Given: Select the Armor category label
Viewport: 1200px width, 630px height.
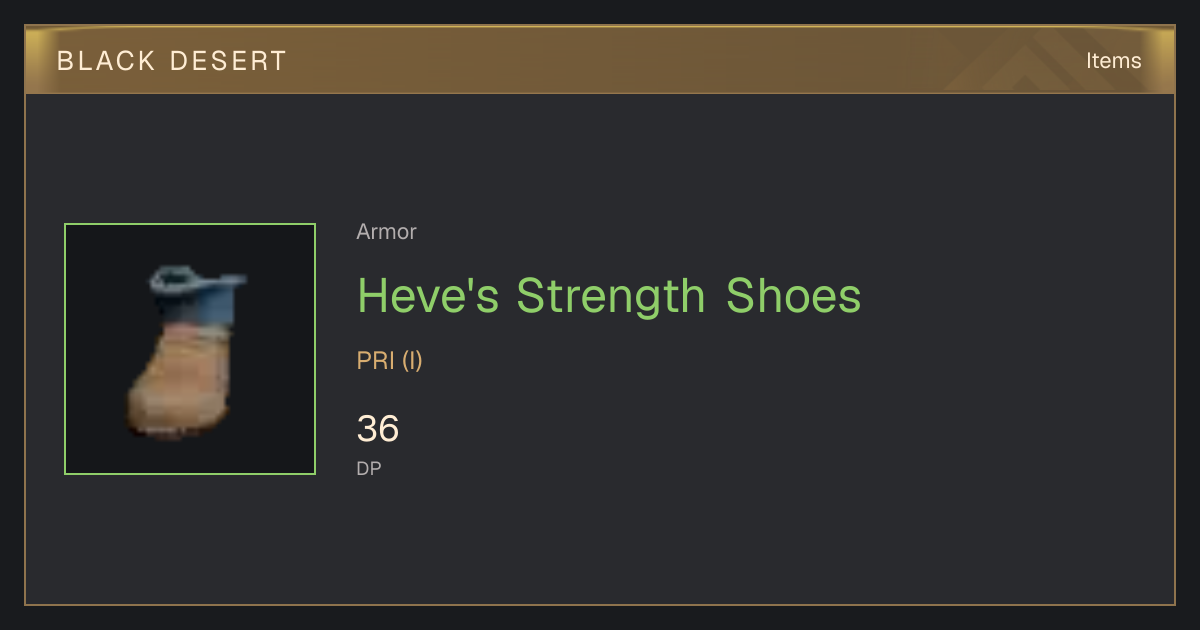Looking at the screenshot, I should pos(386,232).
